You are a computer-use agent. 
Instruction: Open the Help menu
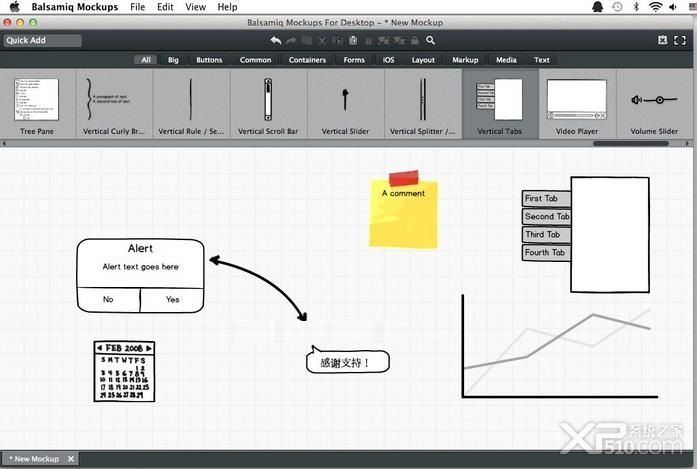point(227,7)
